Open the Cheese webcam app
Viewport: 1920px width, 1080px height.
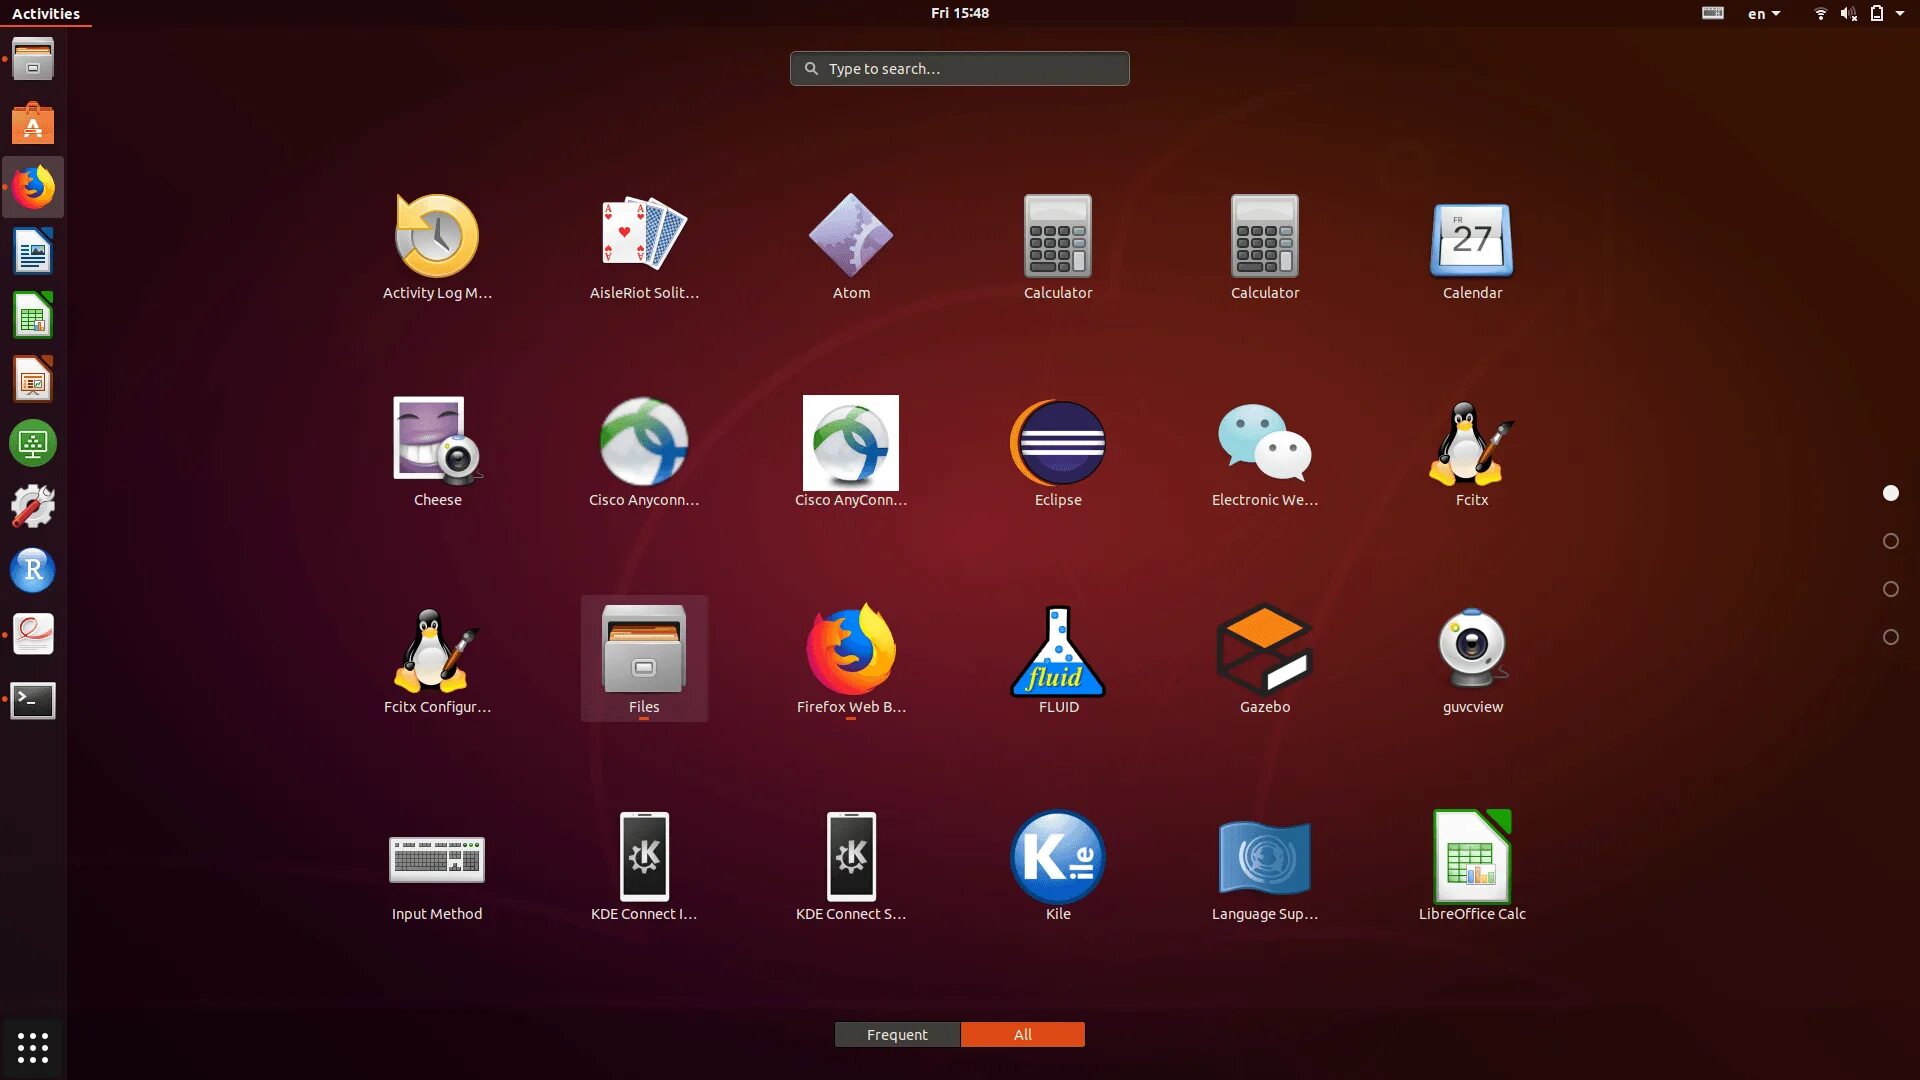[x=437, y=444]
